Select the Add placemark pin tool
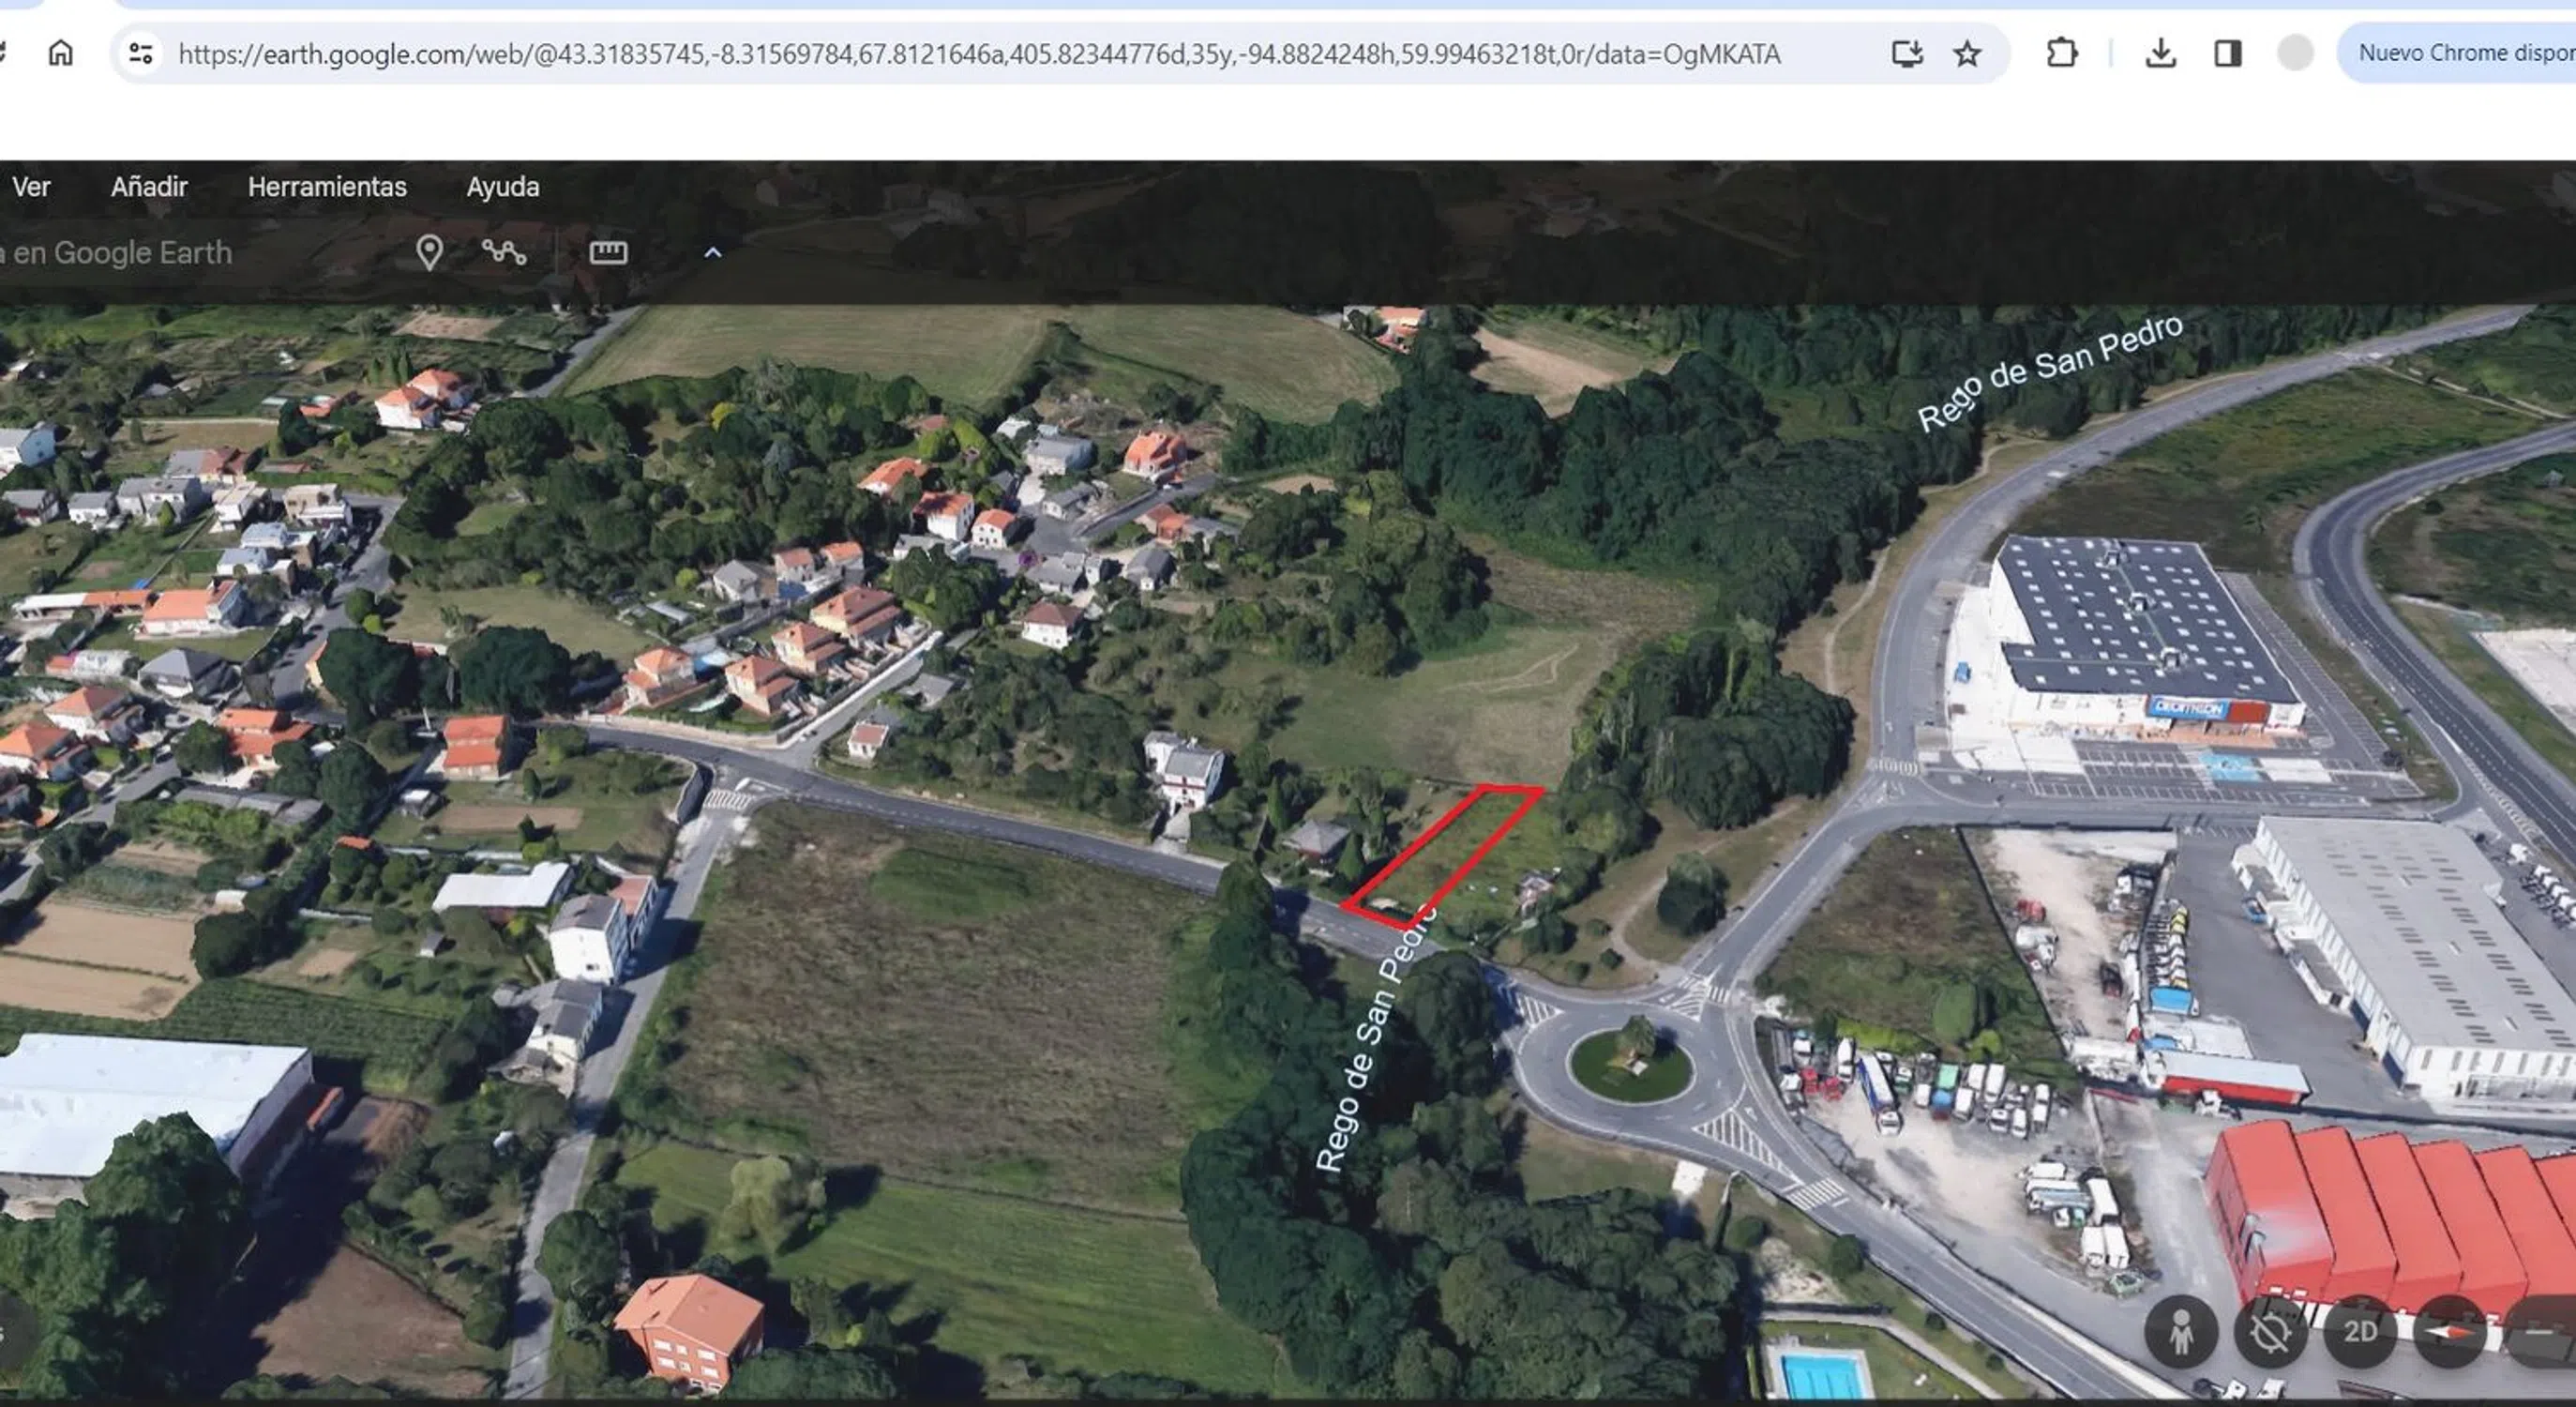Image resolution: width=2576 pixels, height=1407 pixels. [x=429, y=252]
